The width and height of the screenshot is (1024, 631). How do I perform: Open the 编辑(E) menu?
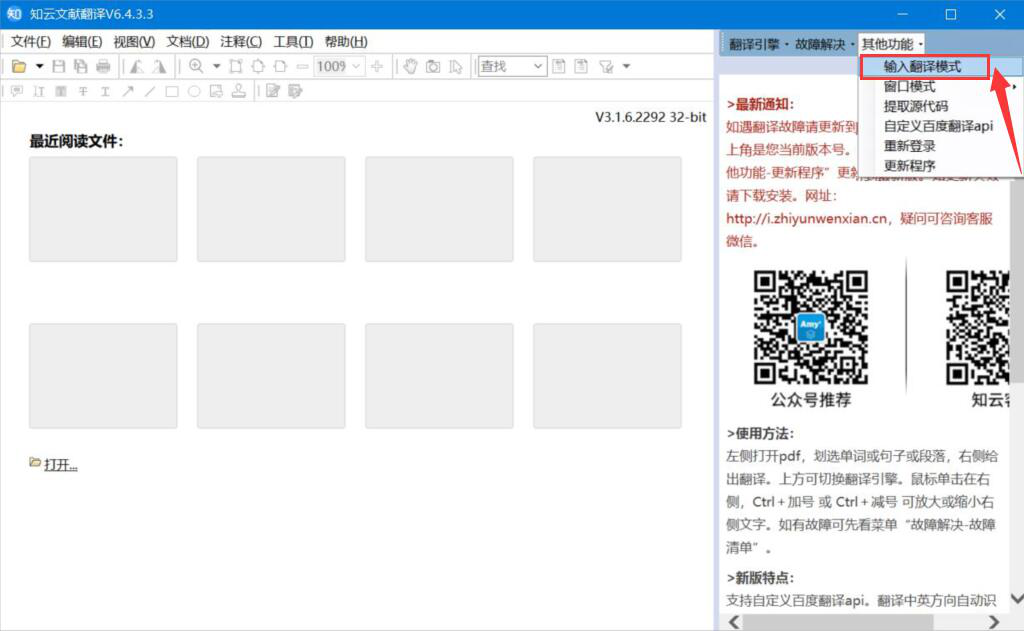point(82,42)
